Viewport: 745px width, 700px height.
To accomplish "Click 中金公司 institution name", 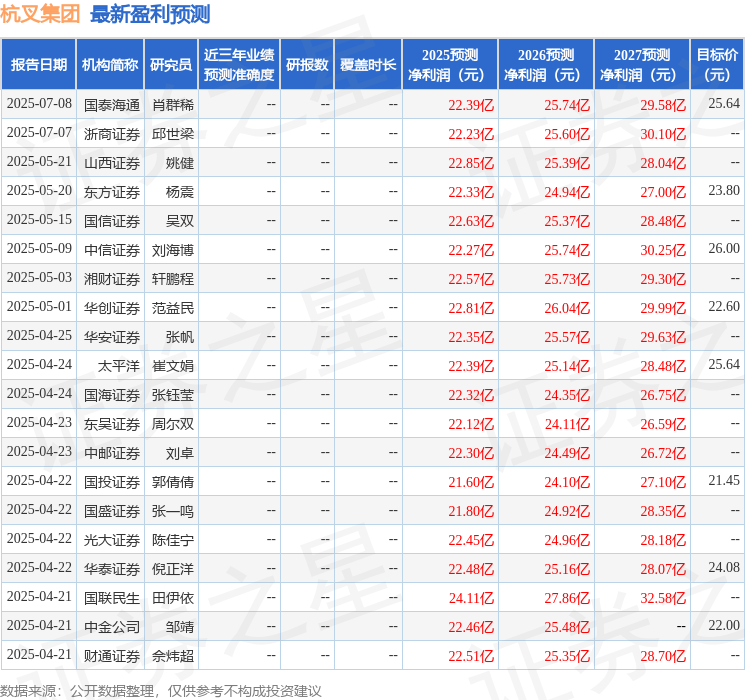I will 112,627.
